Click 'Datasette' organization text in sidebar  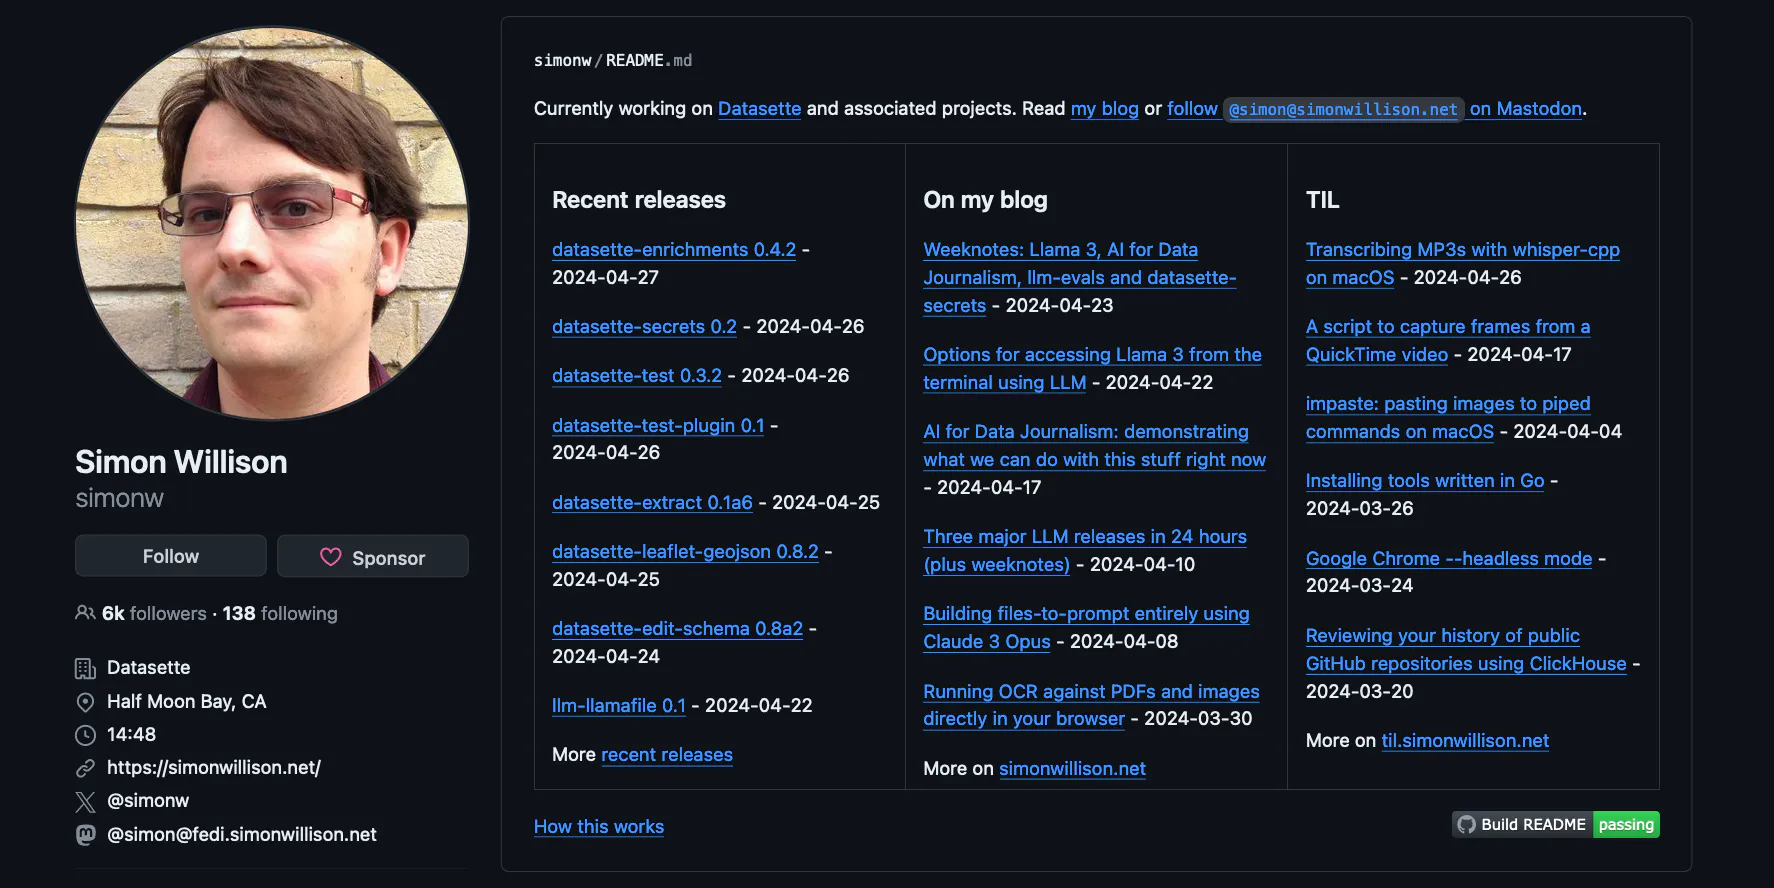[x=148, y=668]
